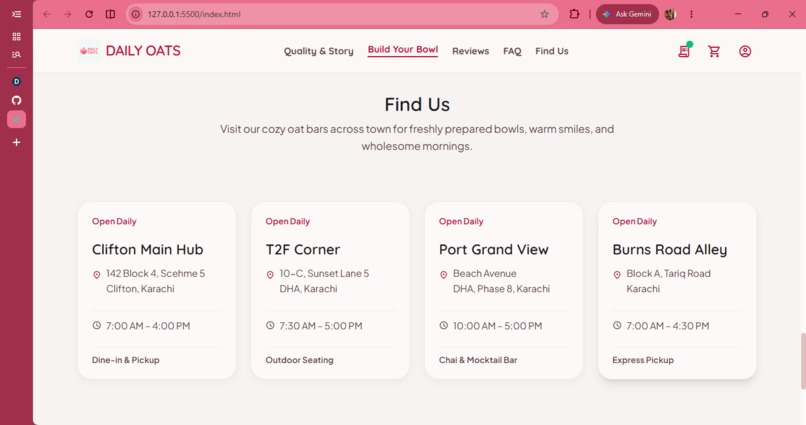
Task: Click '7:00 AM – 4:00 PM' hours text
Action: click(x=148, y=326)
